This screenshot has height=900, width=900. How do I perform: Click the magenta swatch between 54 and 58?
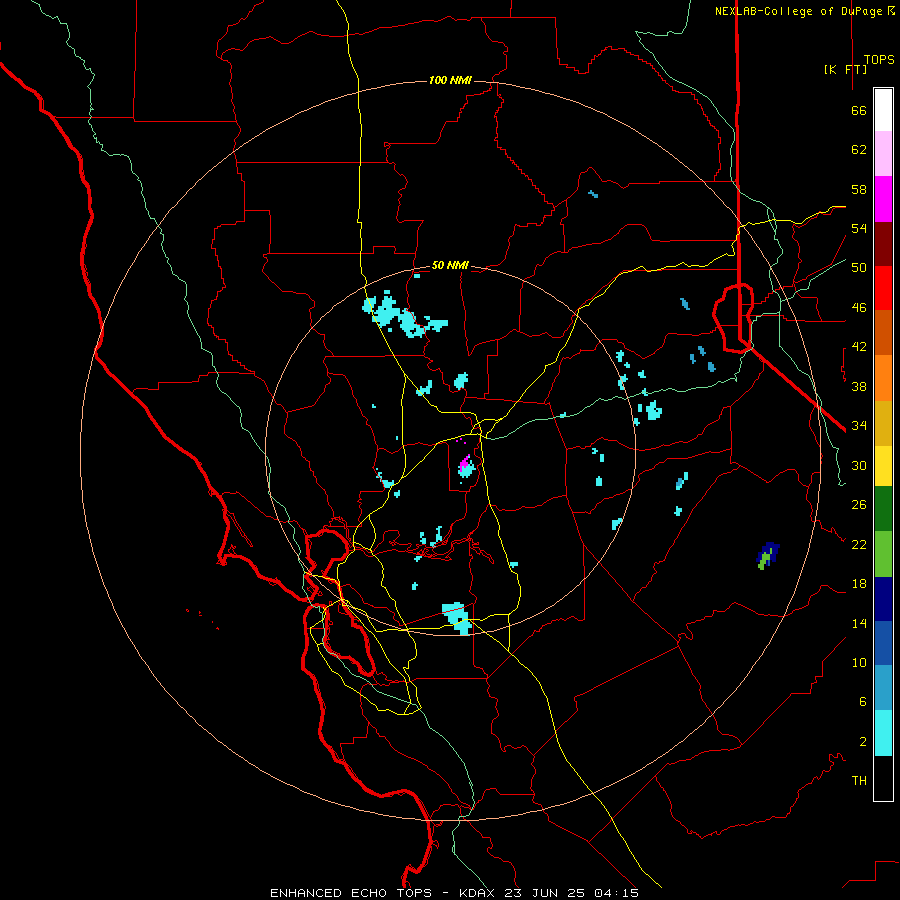(x=883, y=199)
